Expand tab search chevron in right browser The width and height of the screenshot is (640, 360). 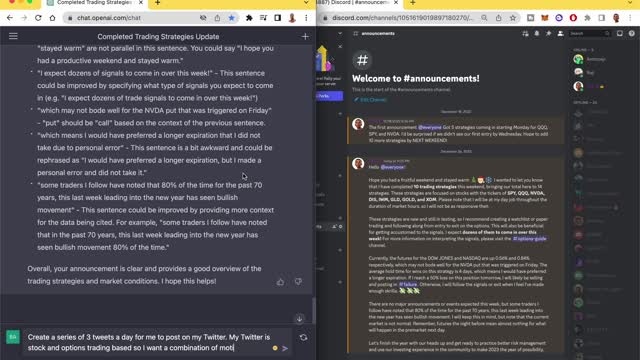point(630,3)
